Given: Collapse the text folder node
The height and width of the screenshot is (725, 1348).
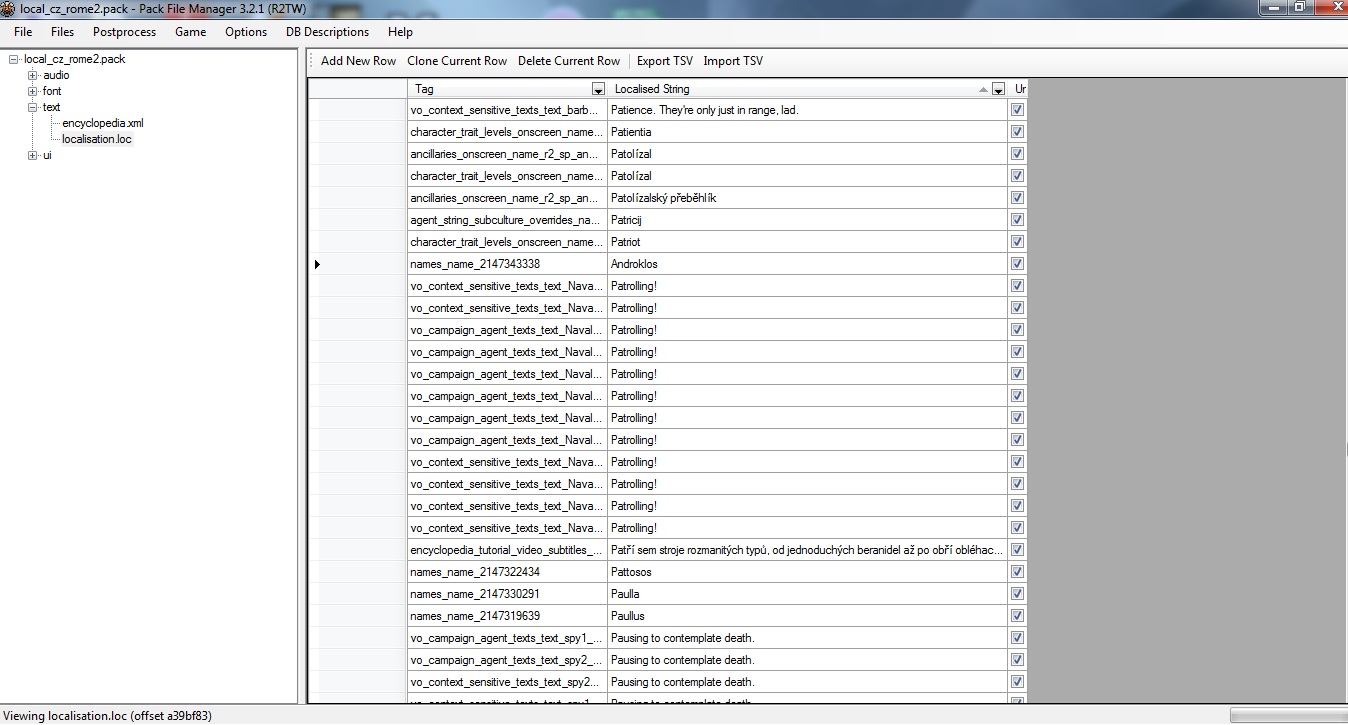Looking at the screenshot, I should [x=32, y=107].
